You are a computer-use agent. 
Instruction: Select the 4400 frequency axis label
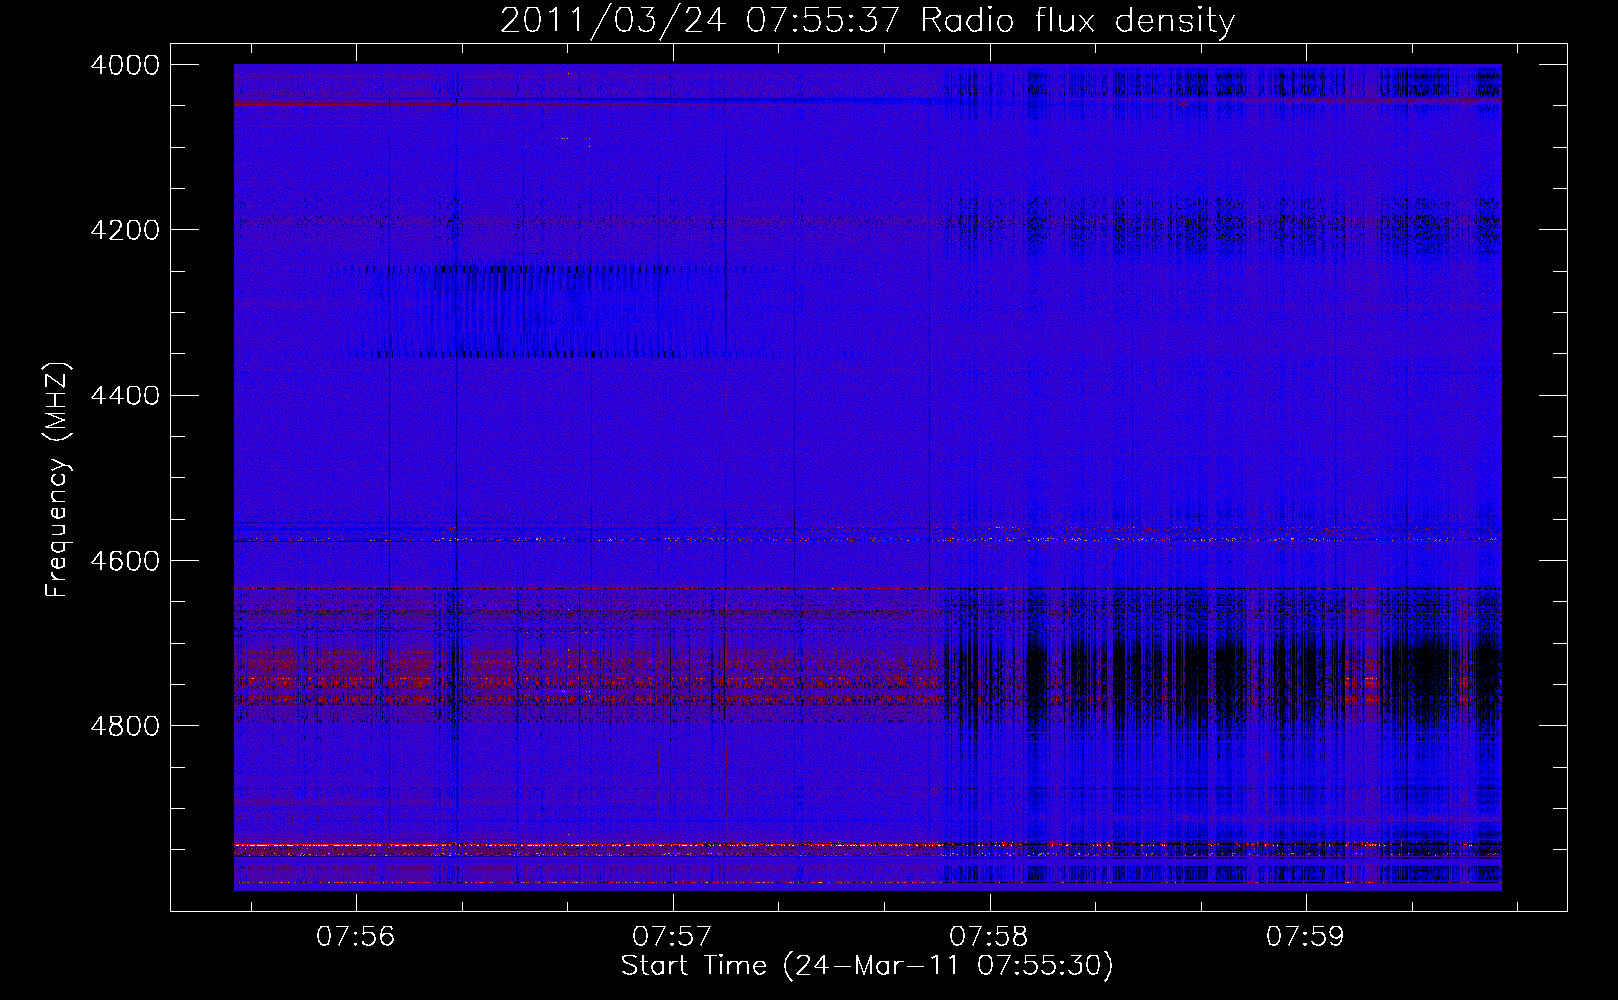pyautogui.click(x=125, y=396)
